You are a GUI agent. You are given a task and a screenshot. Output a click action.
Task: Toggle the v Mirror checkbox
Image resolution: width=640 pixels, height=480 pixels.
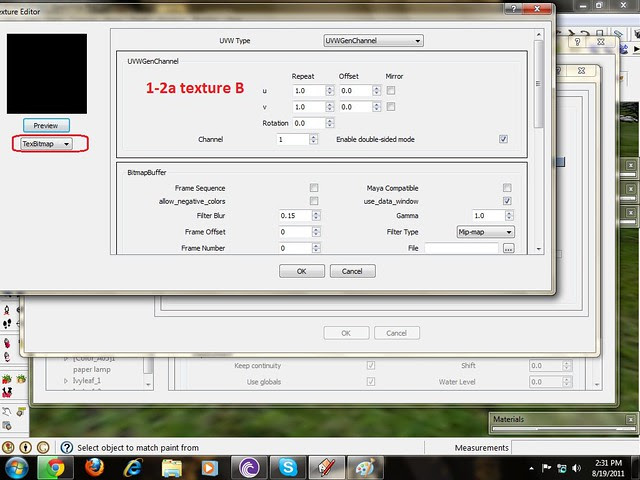391,107
